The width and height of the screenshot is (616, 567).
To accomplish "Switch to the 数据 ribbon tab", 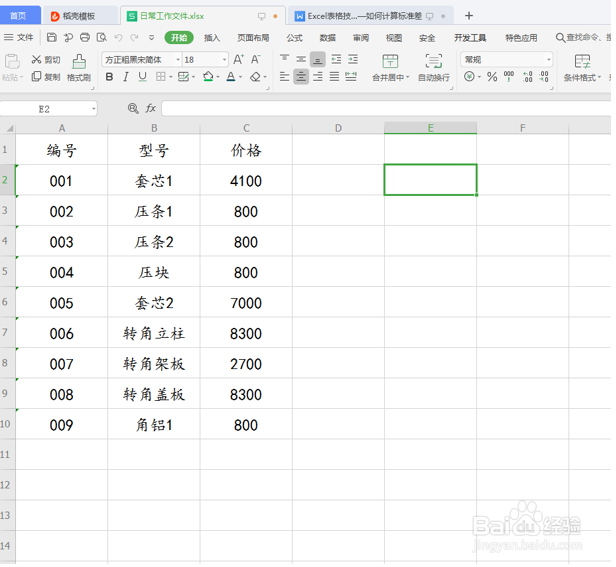I will (x=327, y=38).
